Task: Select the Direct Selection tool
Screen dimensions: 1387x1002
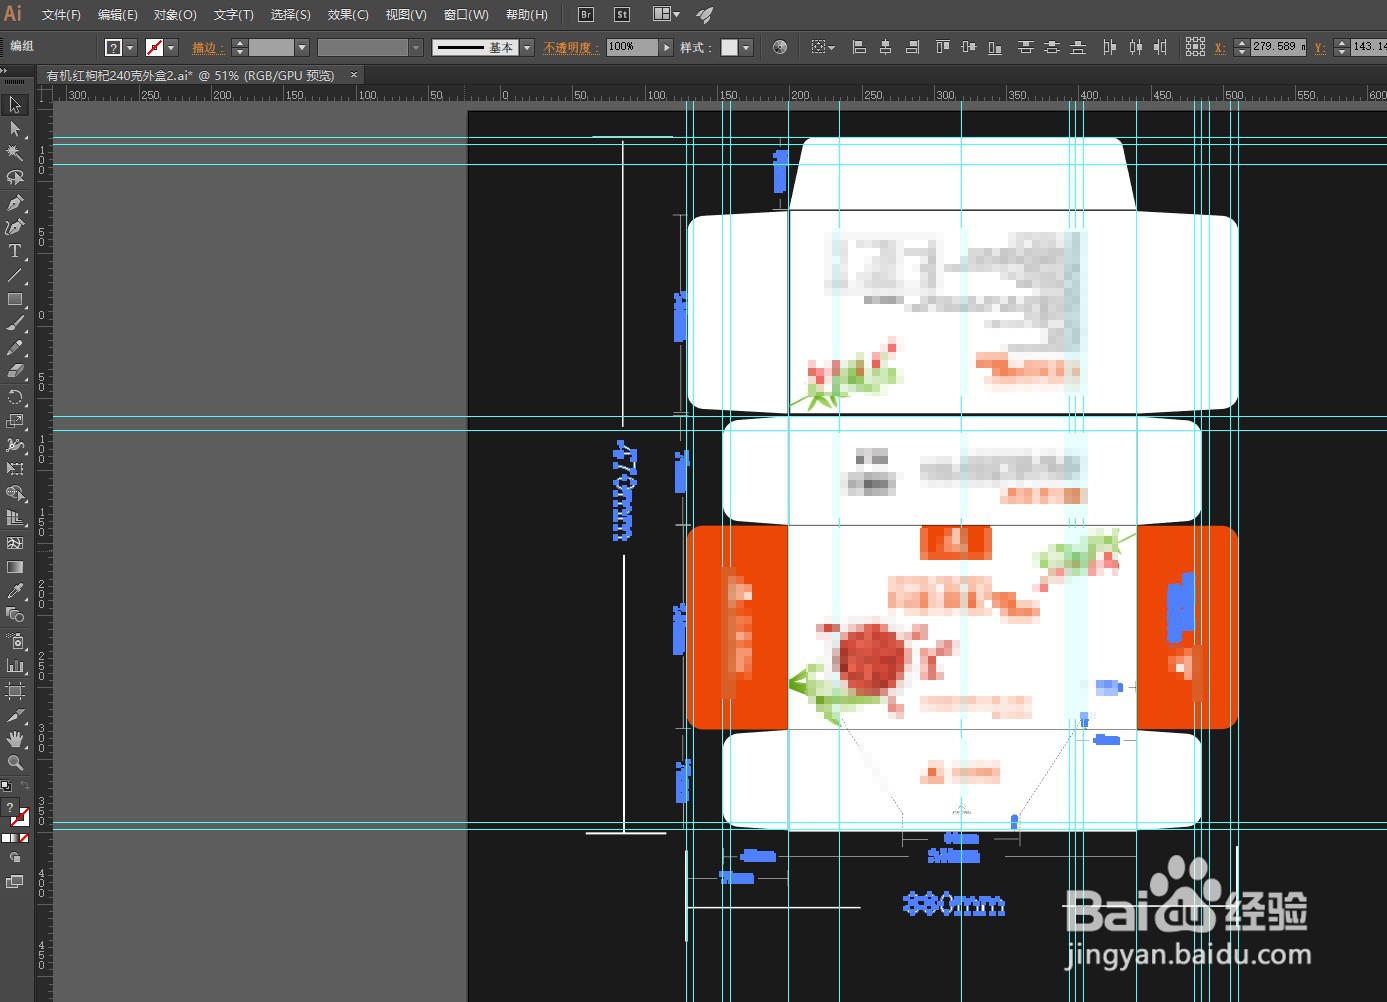Action: [x=15, y=129]
